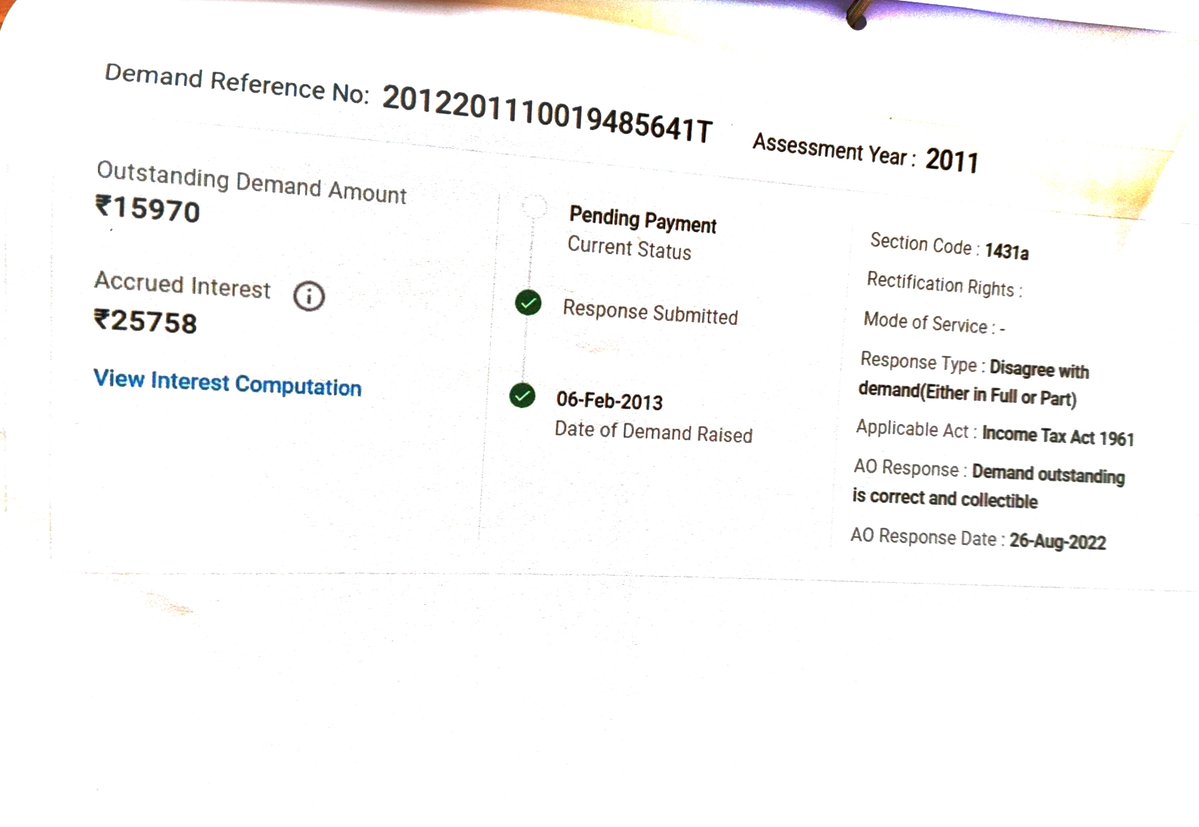Click the Assessment Year value 2011

pos(952,161)
